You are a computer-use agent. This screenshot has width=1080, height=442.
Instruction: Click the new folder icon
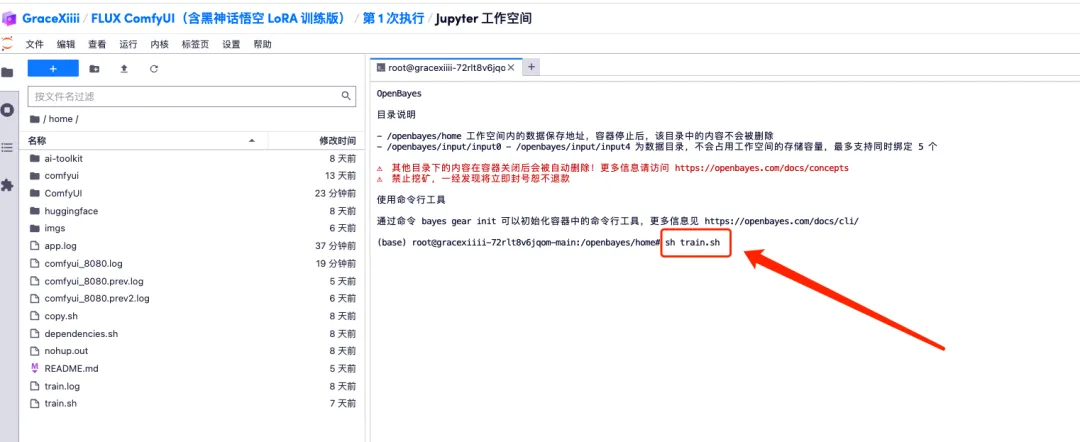[94, 69]
